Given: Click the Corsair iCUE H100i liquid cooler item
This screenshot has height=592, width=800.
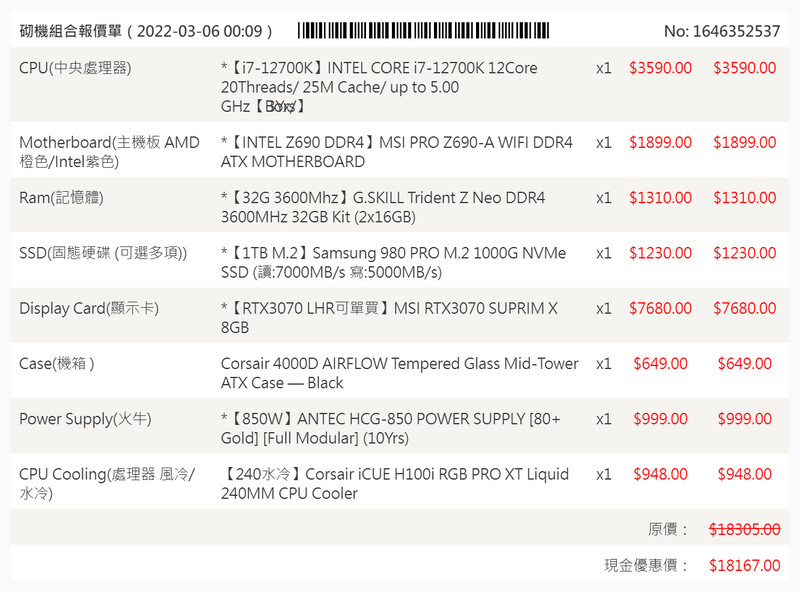Looking at the screenshot, I should pos(395,483).
